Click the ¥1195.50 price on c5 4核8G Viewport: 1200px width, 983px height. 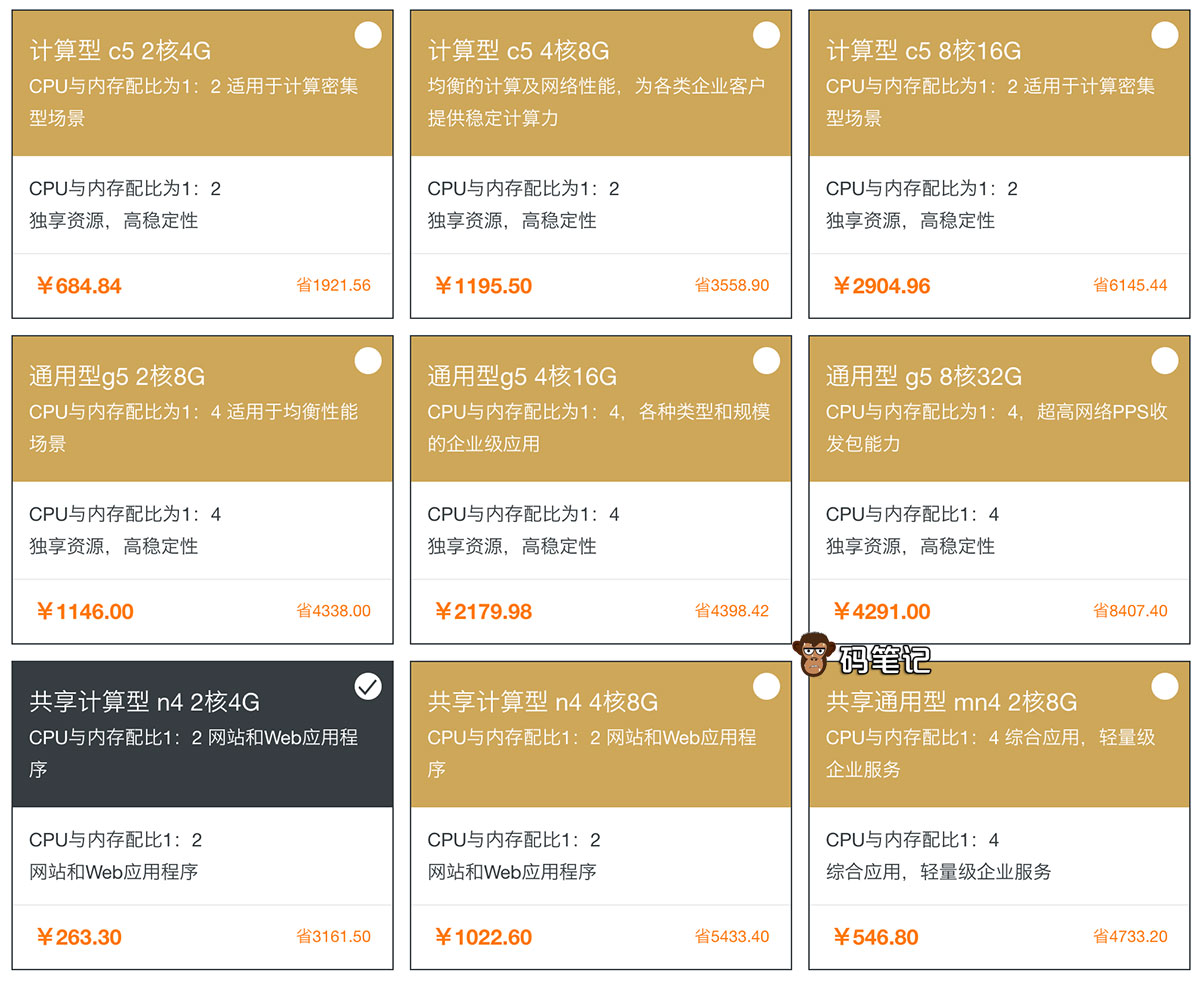[x=483, y=286]
